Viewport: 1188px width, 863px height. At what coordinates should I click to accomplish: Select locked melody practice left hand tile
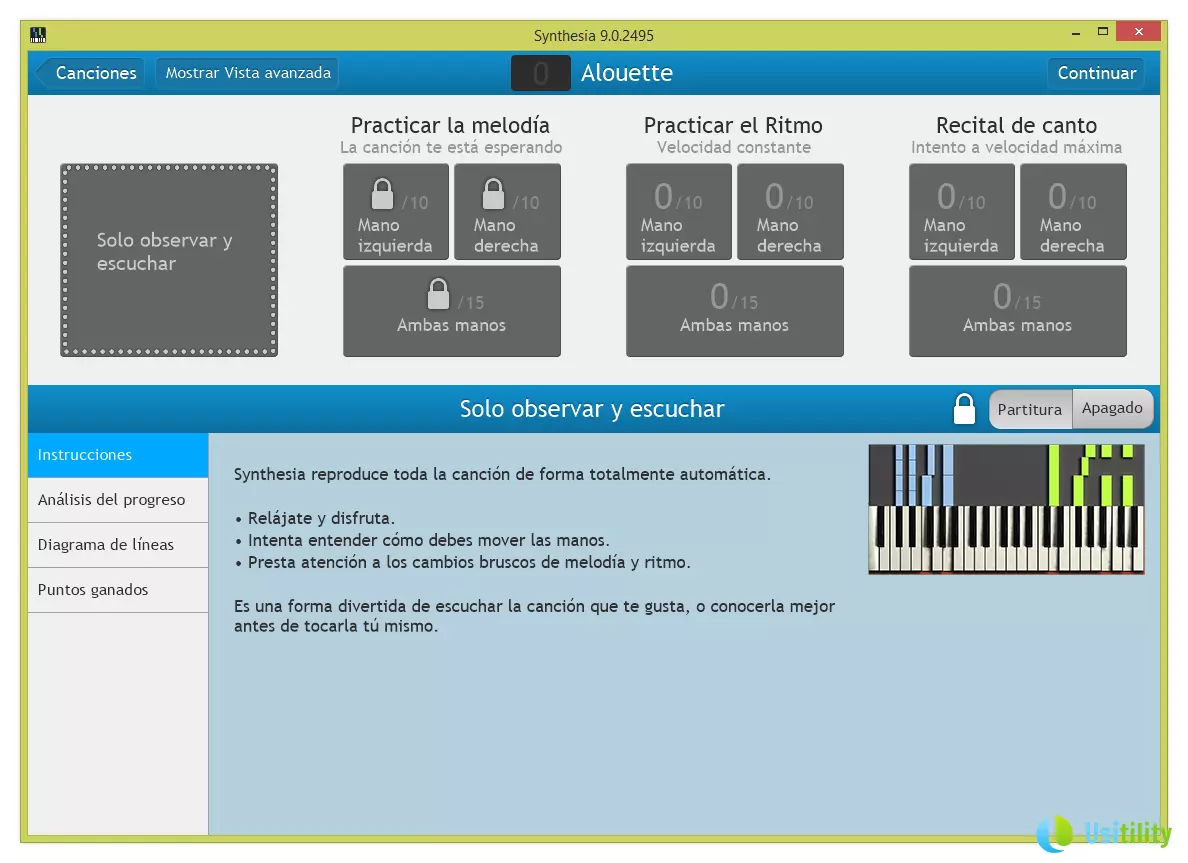pyautogui.click(x=395, y=212)
